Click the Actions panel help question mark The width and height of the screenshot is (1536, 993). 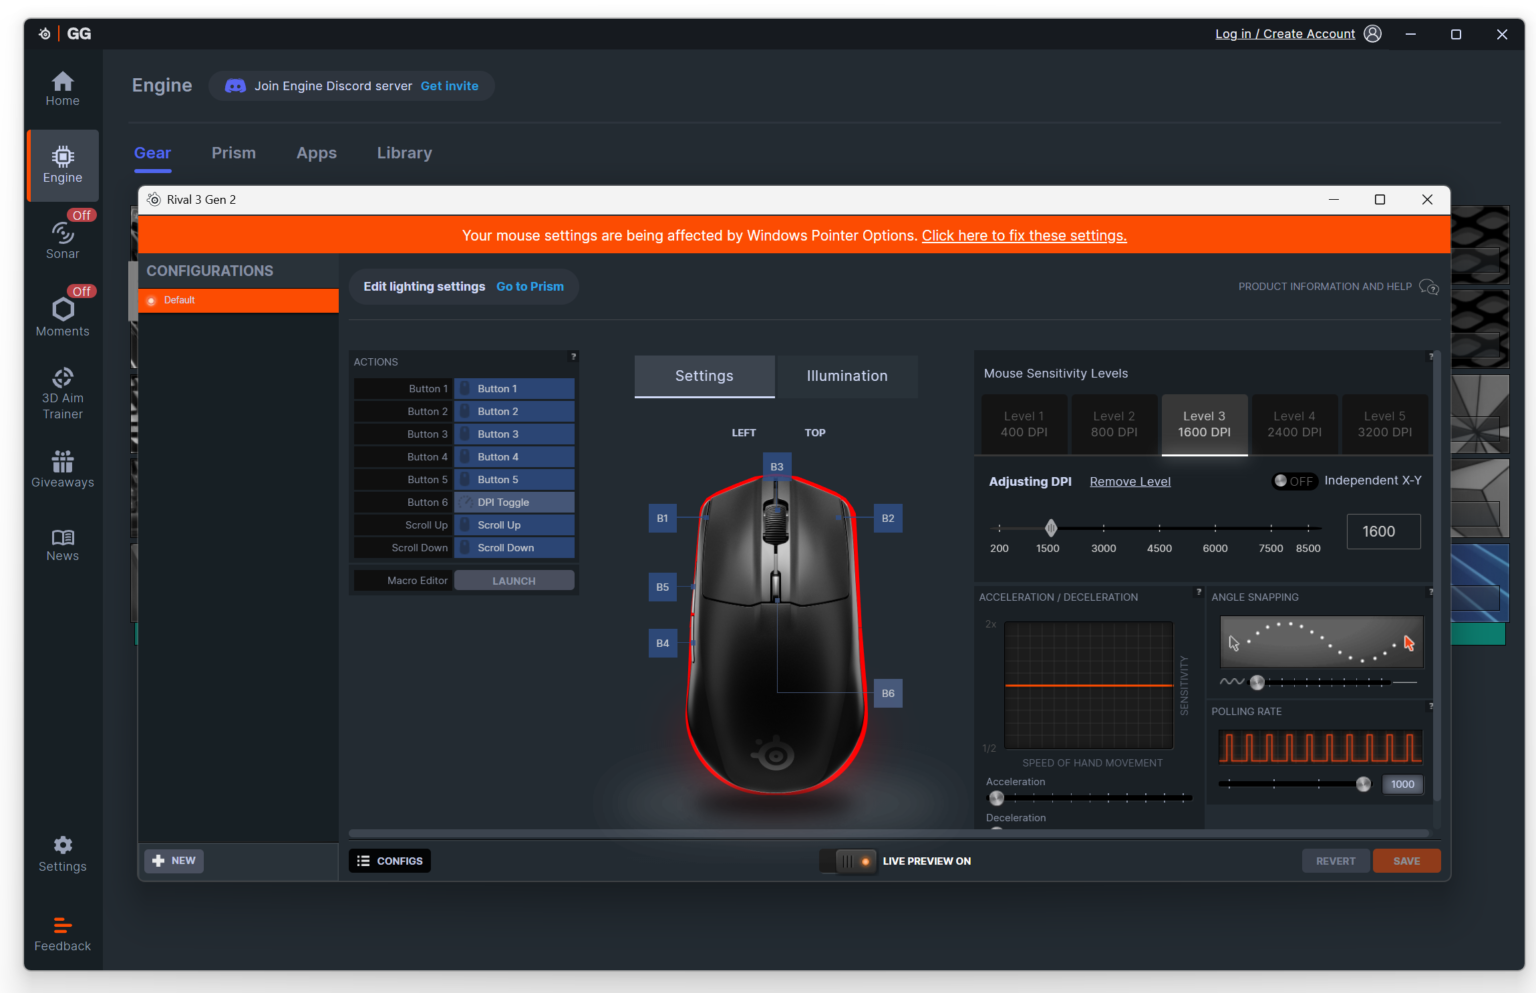pyautogui.click(x=573, y=356)
